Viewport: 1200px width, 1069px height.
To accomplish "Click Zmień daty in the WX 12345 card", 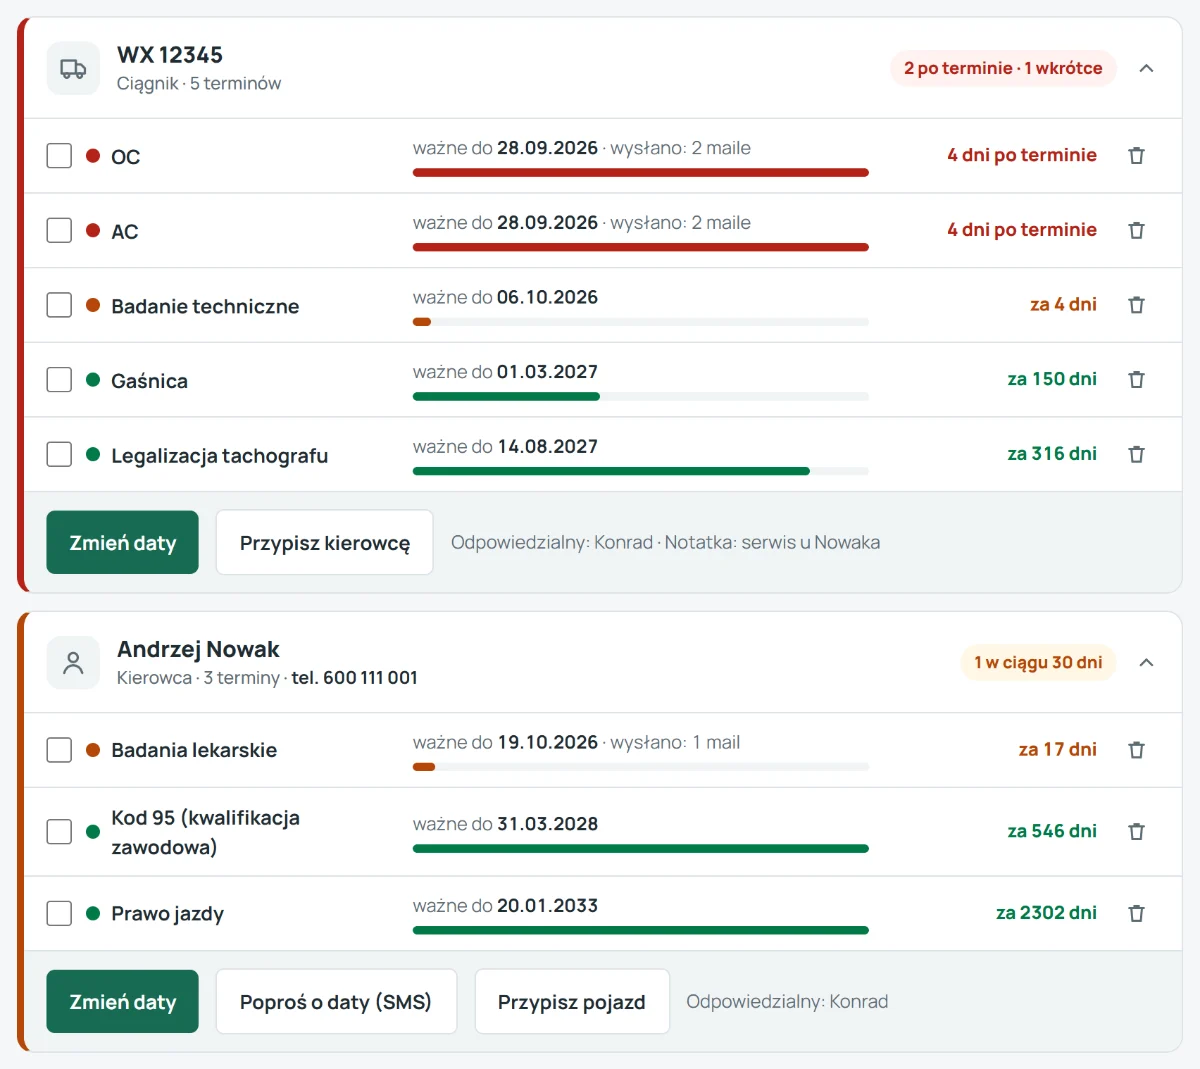I will click(x=122, y=543).
